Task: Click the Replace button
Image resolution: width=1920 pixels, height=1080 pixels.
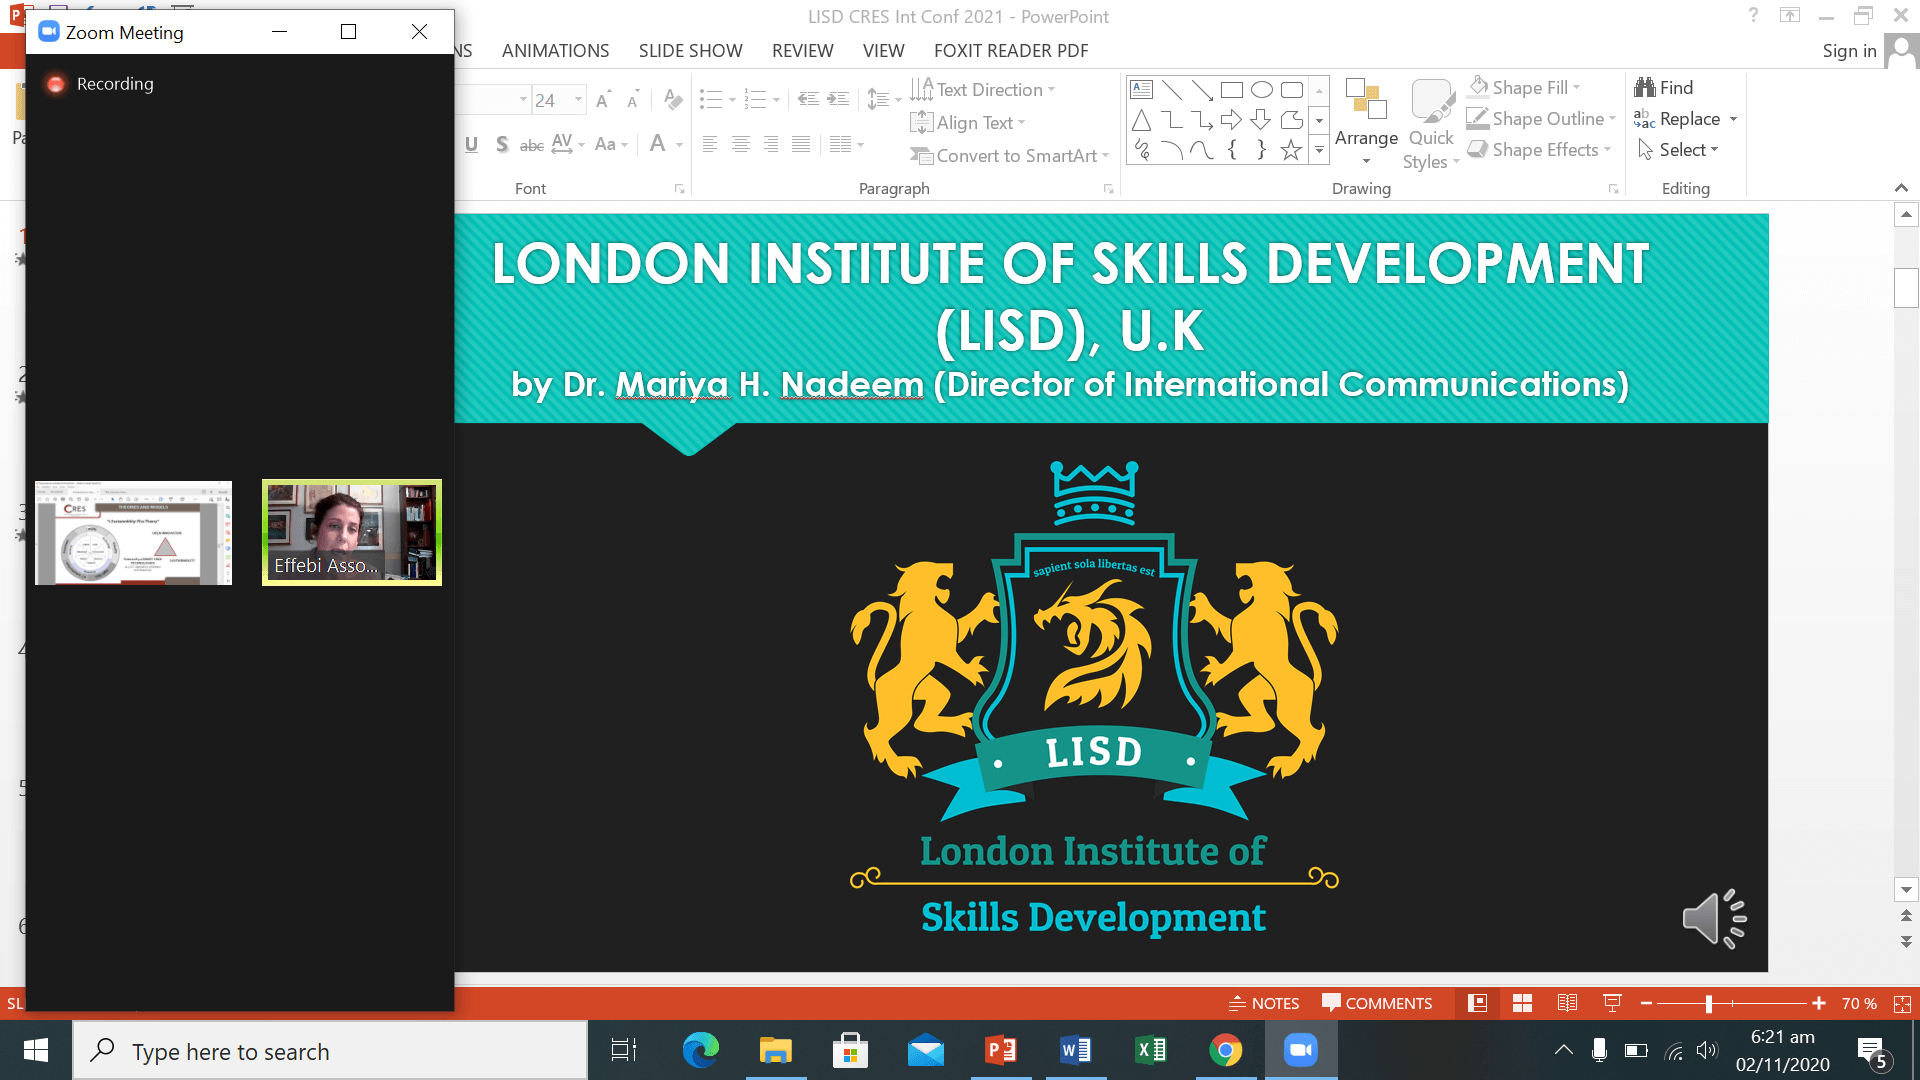Action: click(x=1677, y=119)
